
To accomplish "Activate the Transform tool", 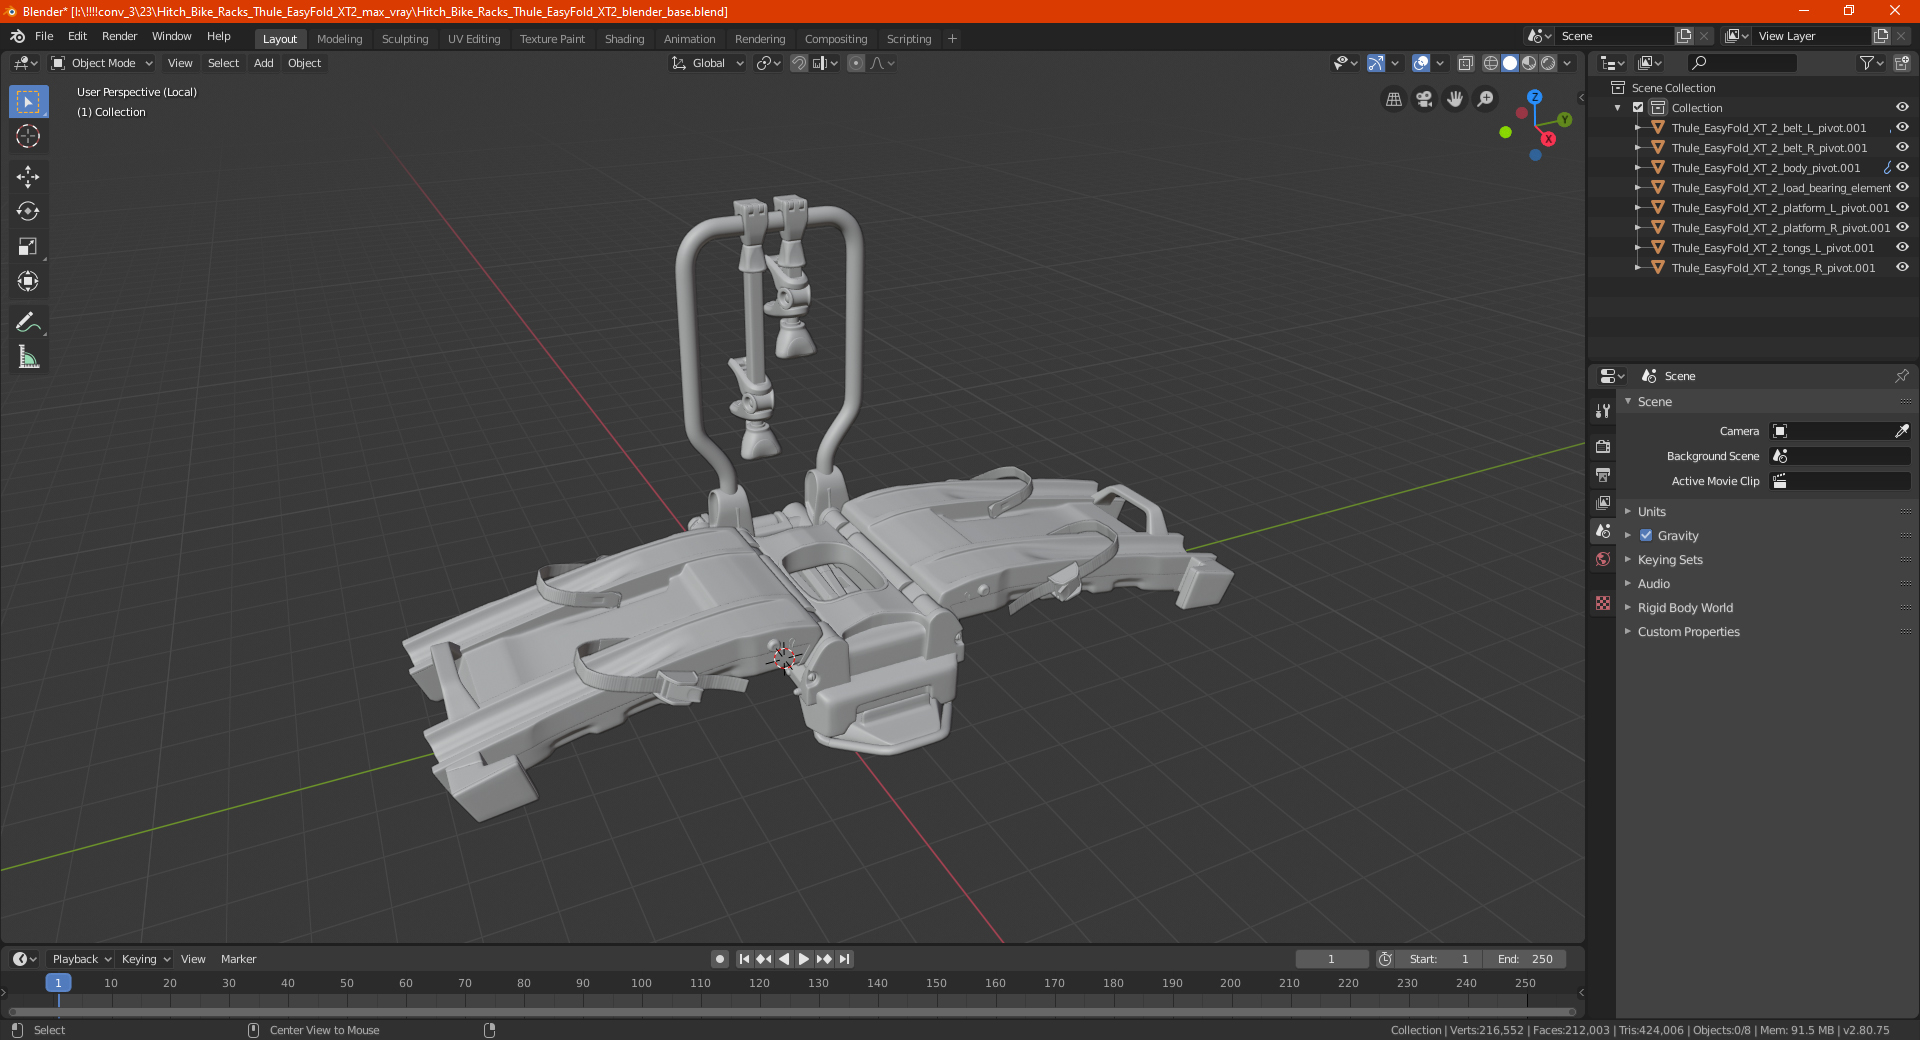I will point(28,281).
